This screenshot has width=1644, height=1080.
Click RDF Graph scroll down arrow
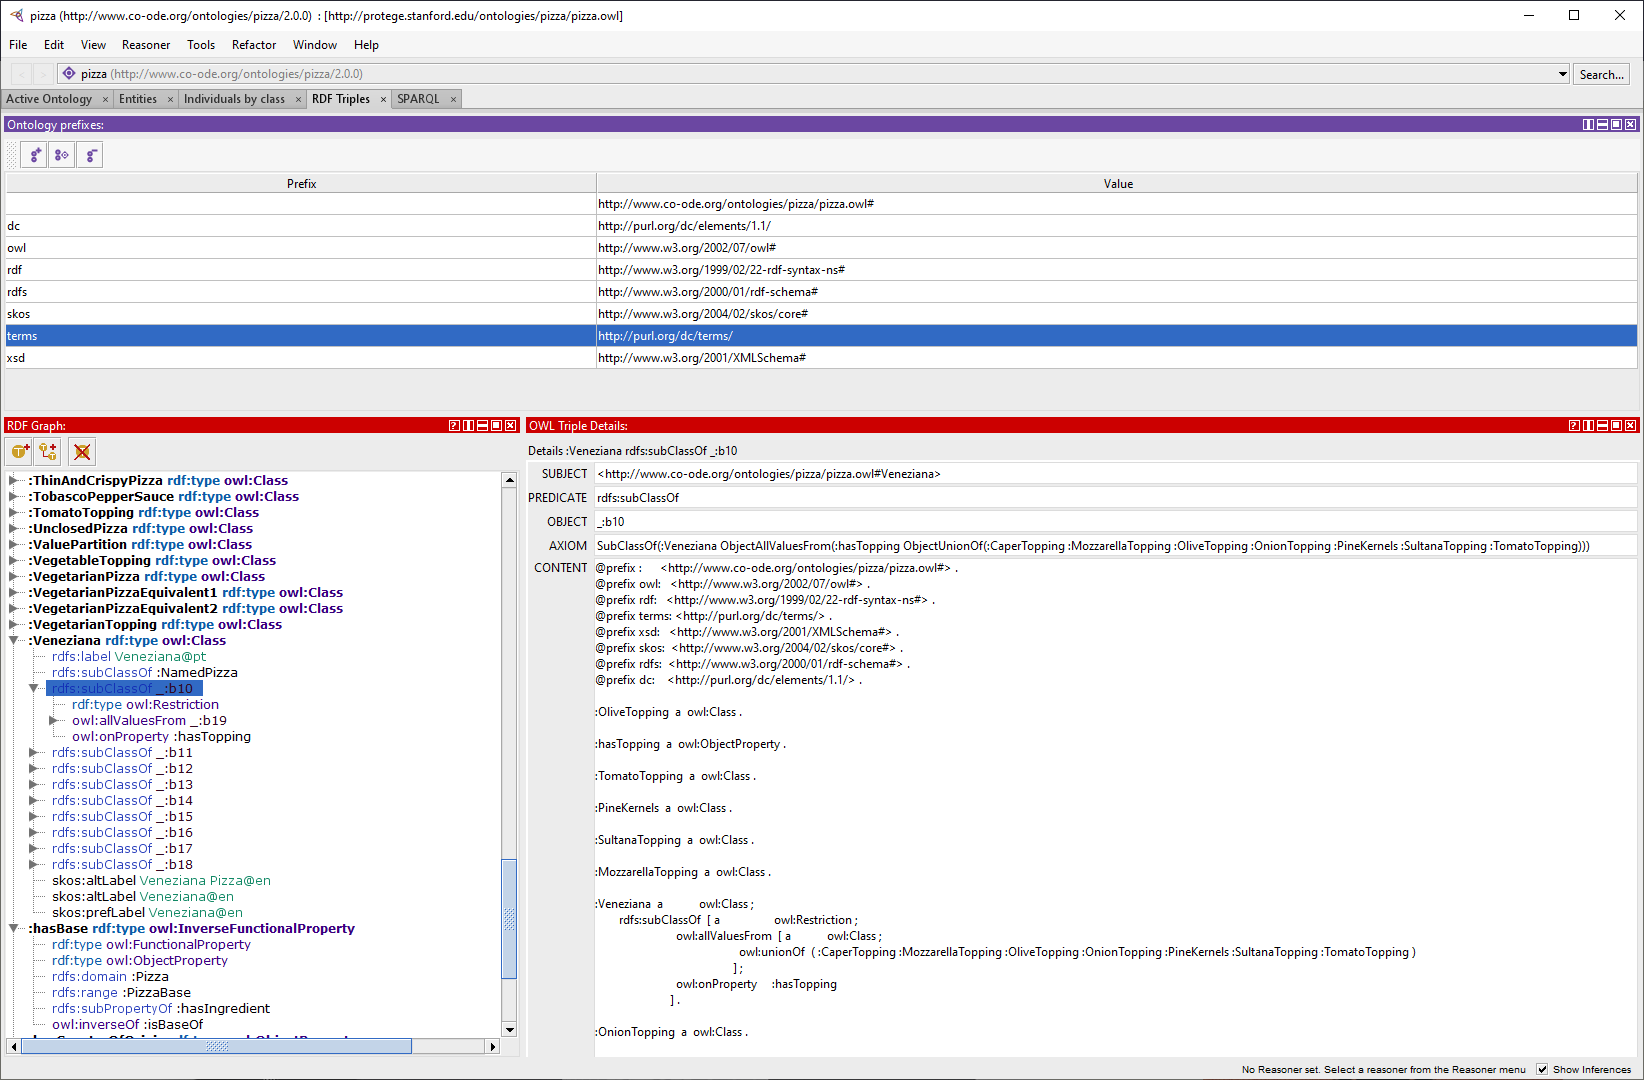[509, 1030]
